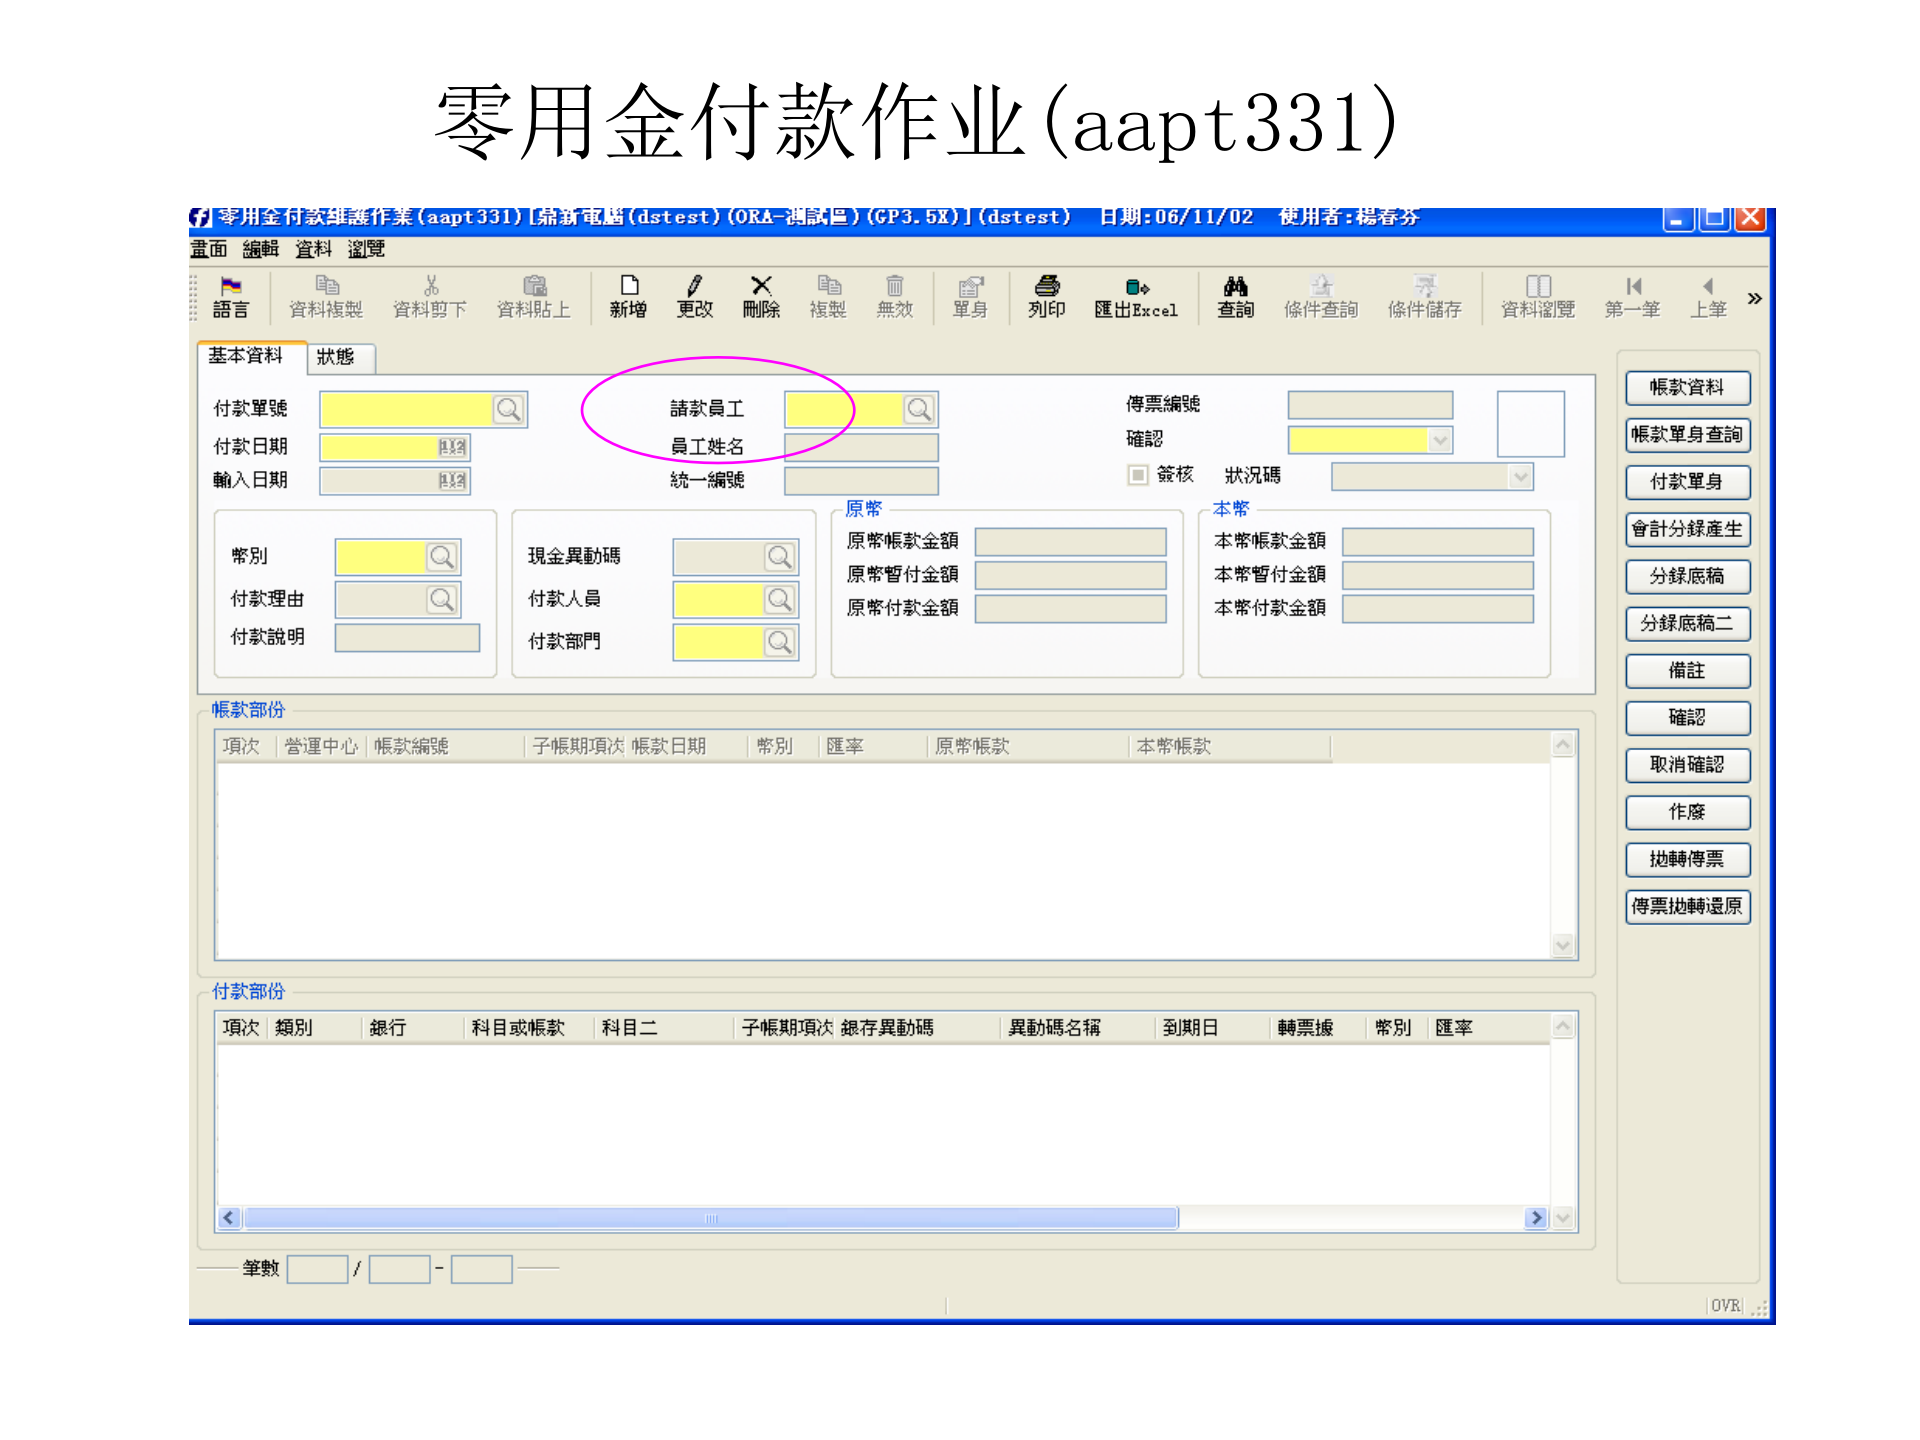Open the 請款員工 lookup magnifier
This screenshot has height=1440, width=1920.
pos(920,409)
